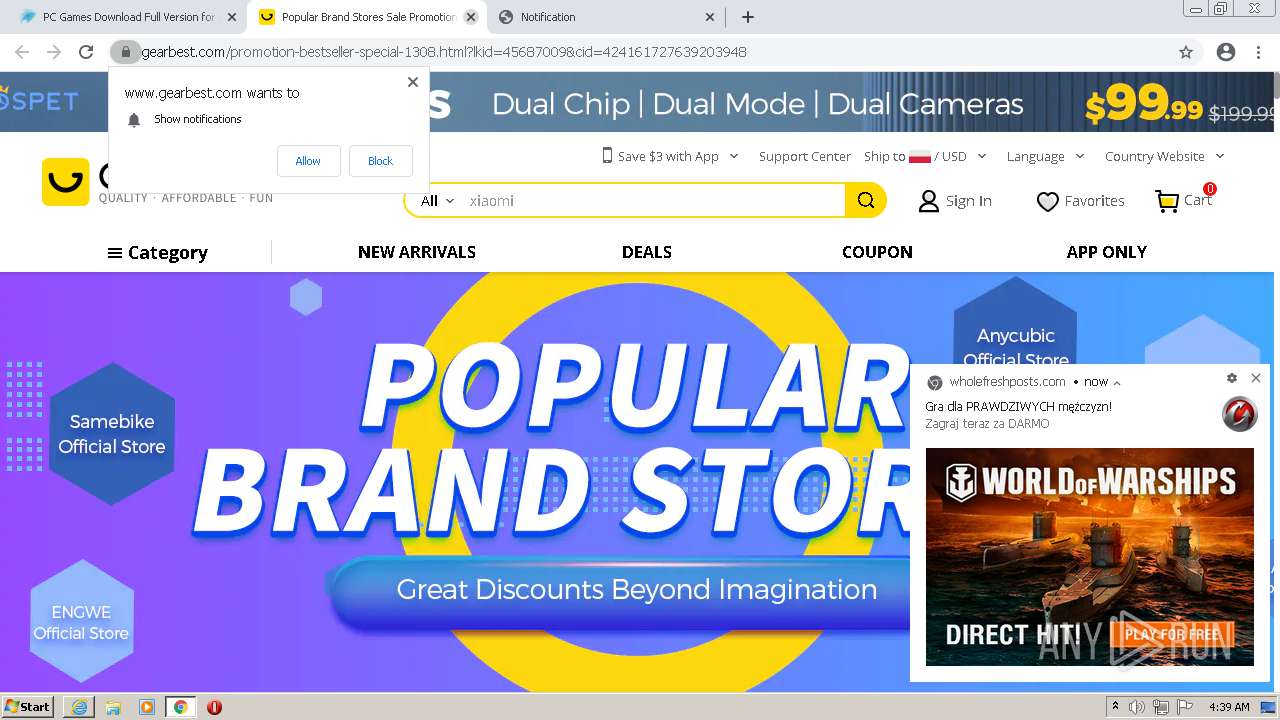Click the red Opera taskbar icon

click(x=214, y=707)
